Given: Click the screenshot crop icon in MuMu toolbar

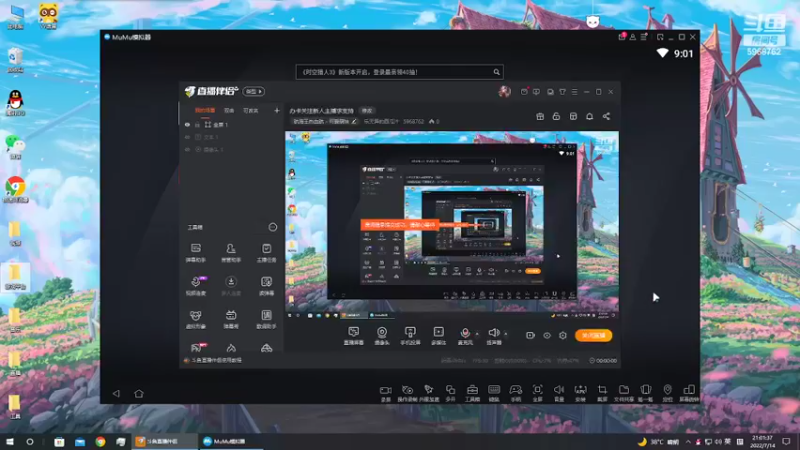Looking at the screenshot, I should (602, 393).
